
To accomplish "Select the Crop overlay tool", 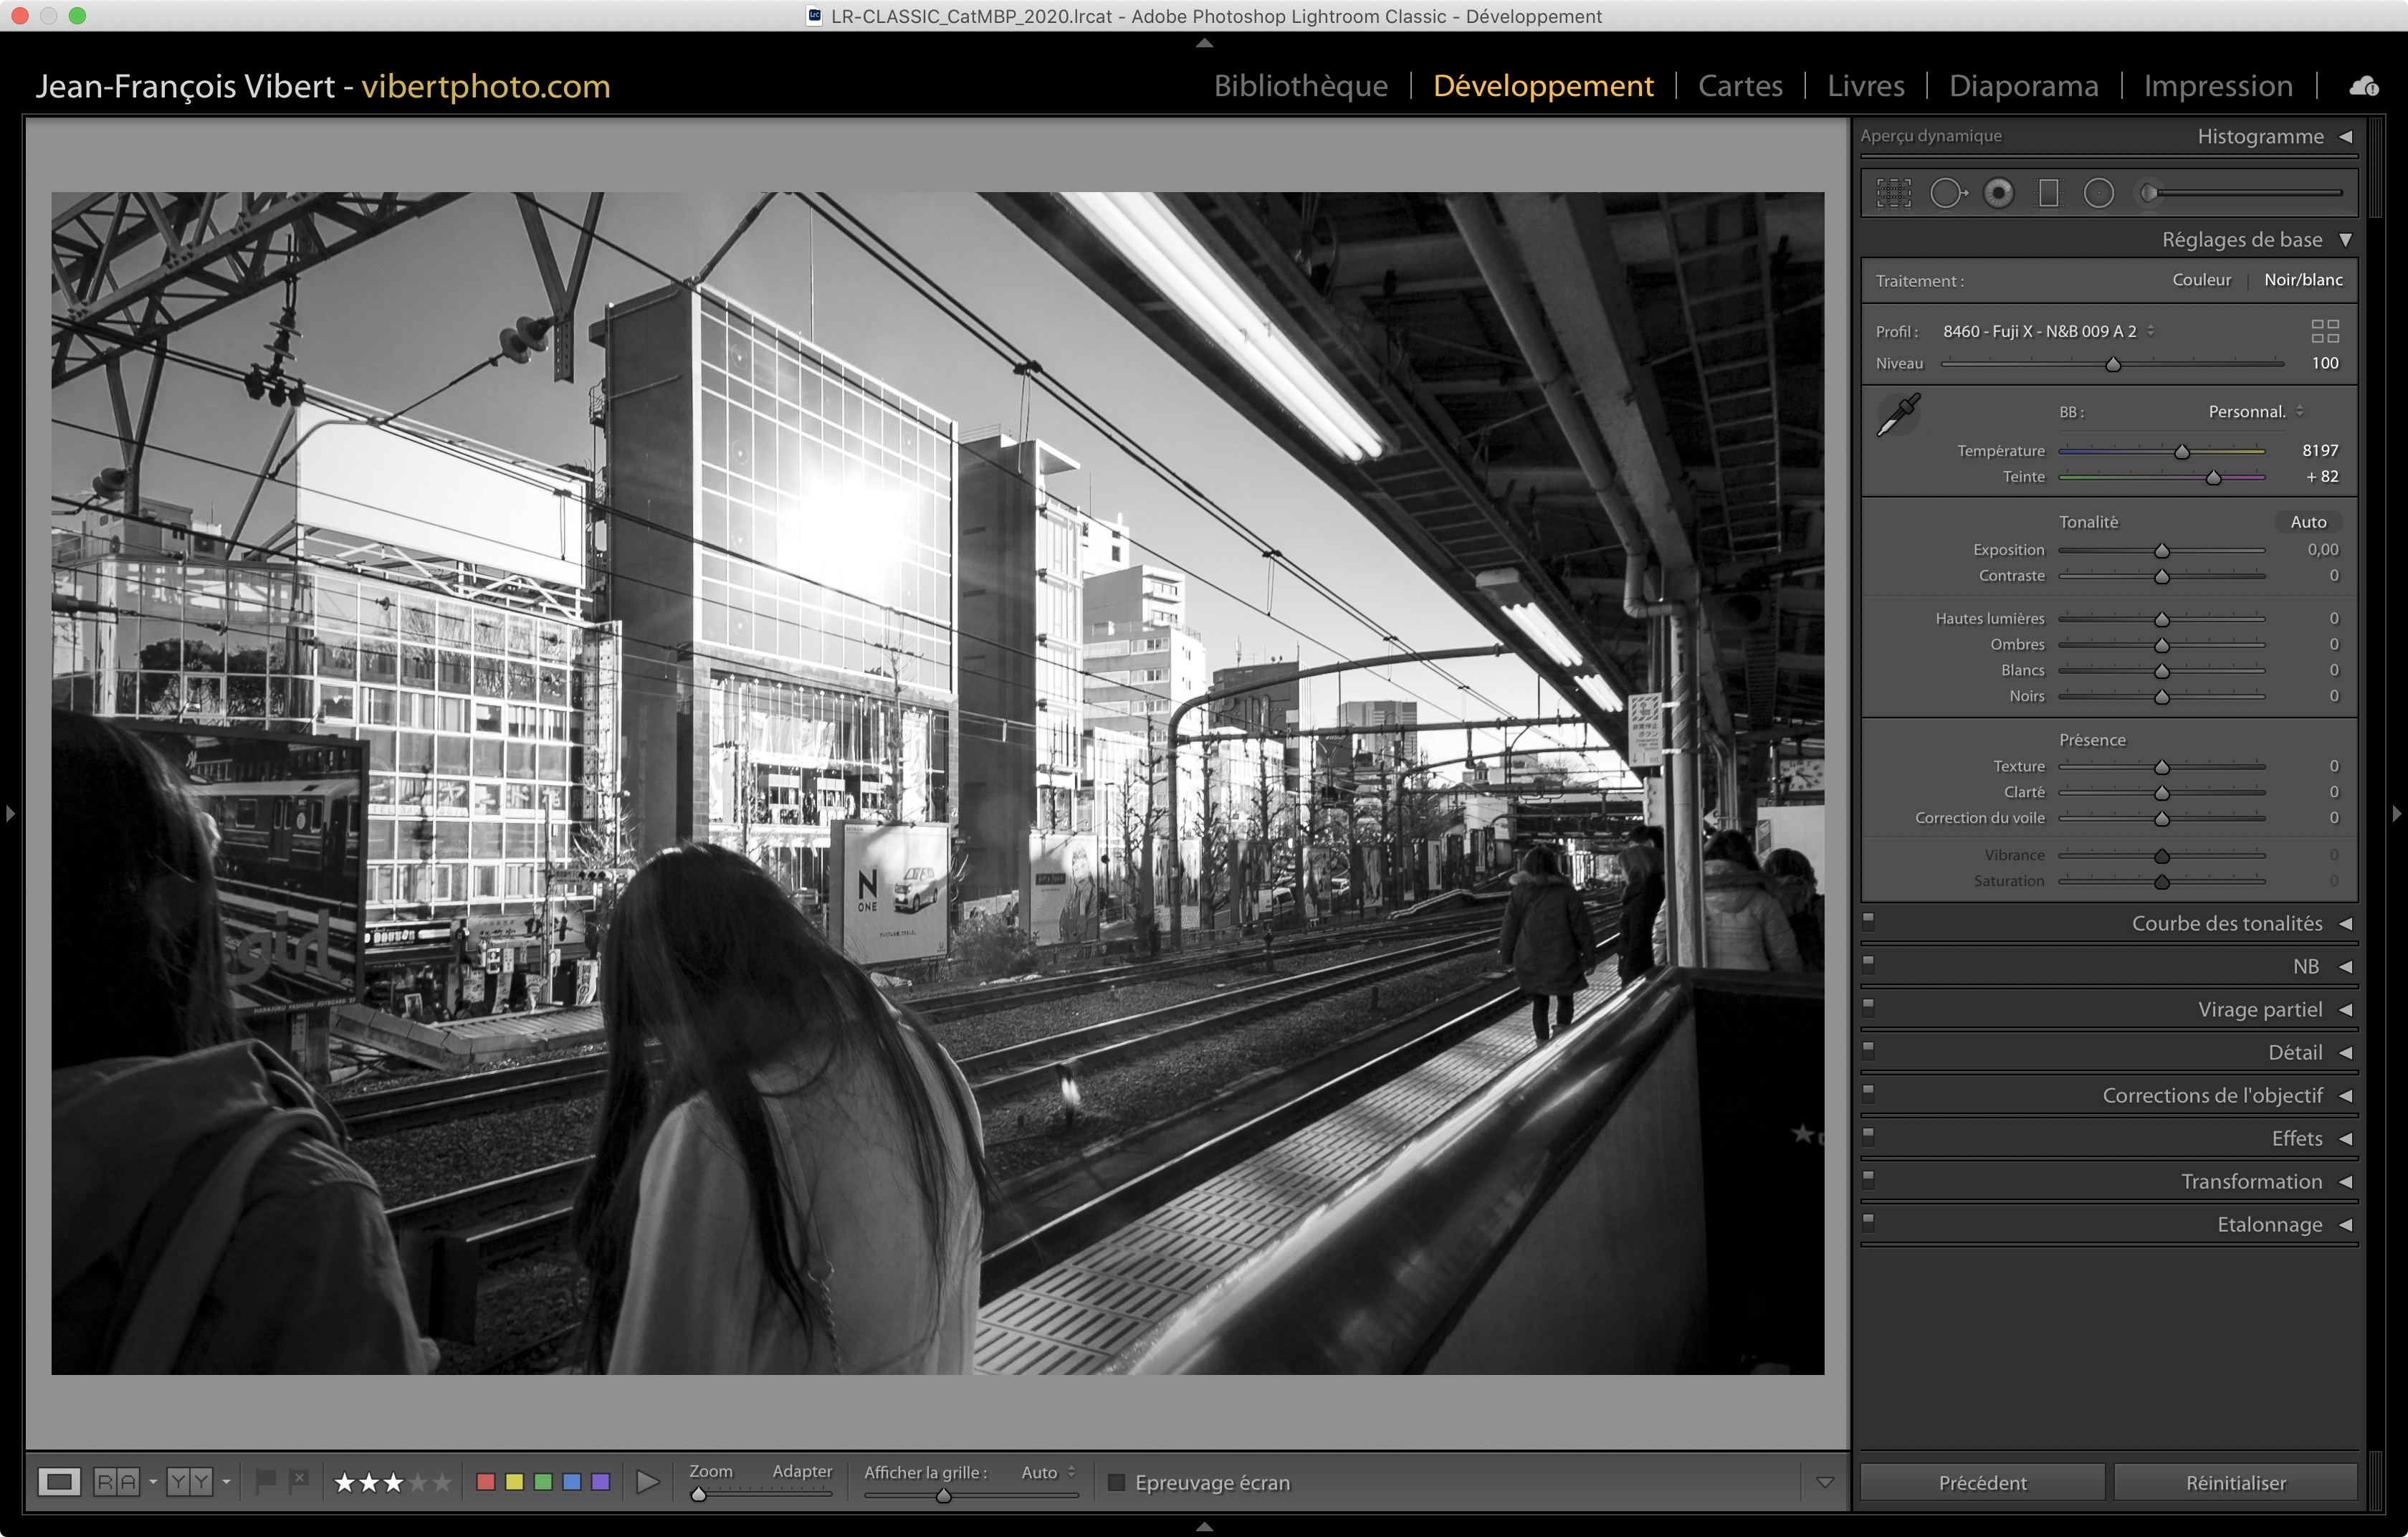I will (1893, 193).
